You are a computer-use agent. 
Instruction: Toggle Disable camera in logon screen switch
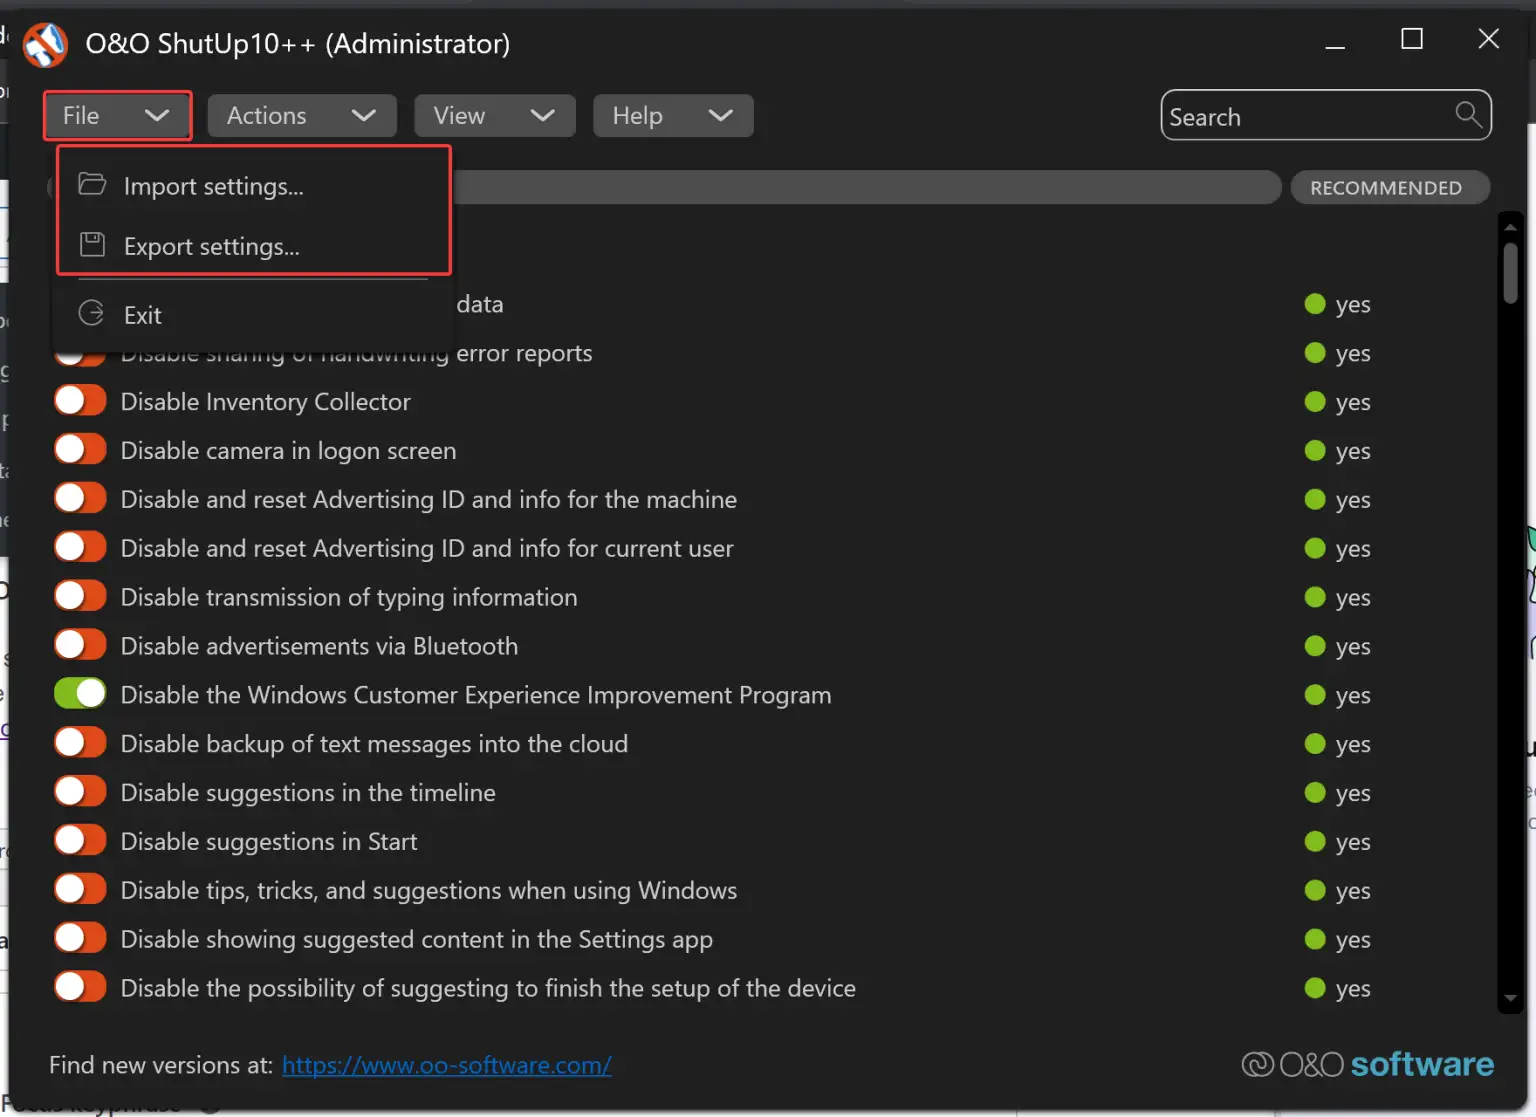[x=80, y=450]
